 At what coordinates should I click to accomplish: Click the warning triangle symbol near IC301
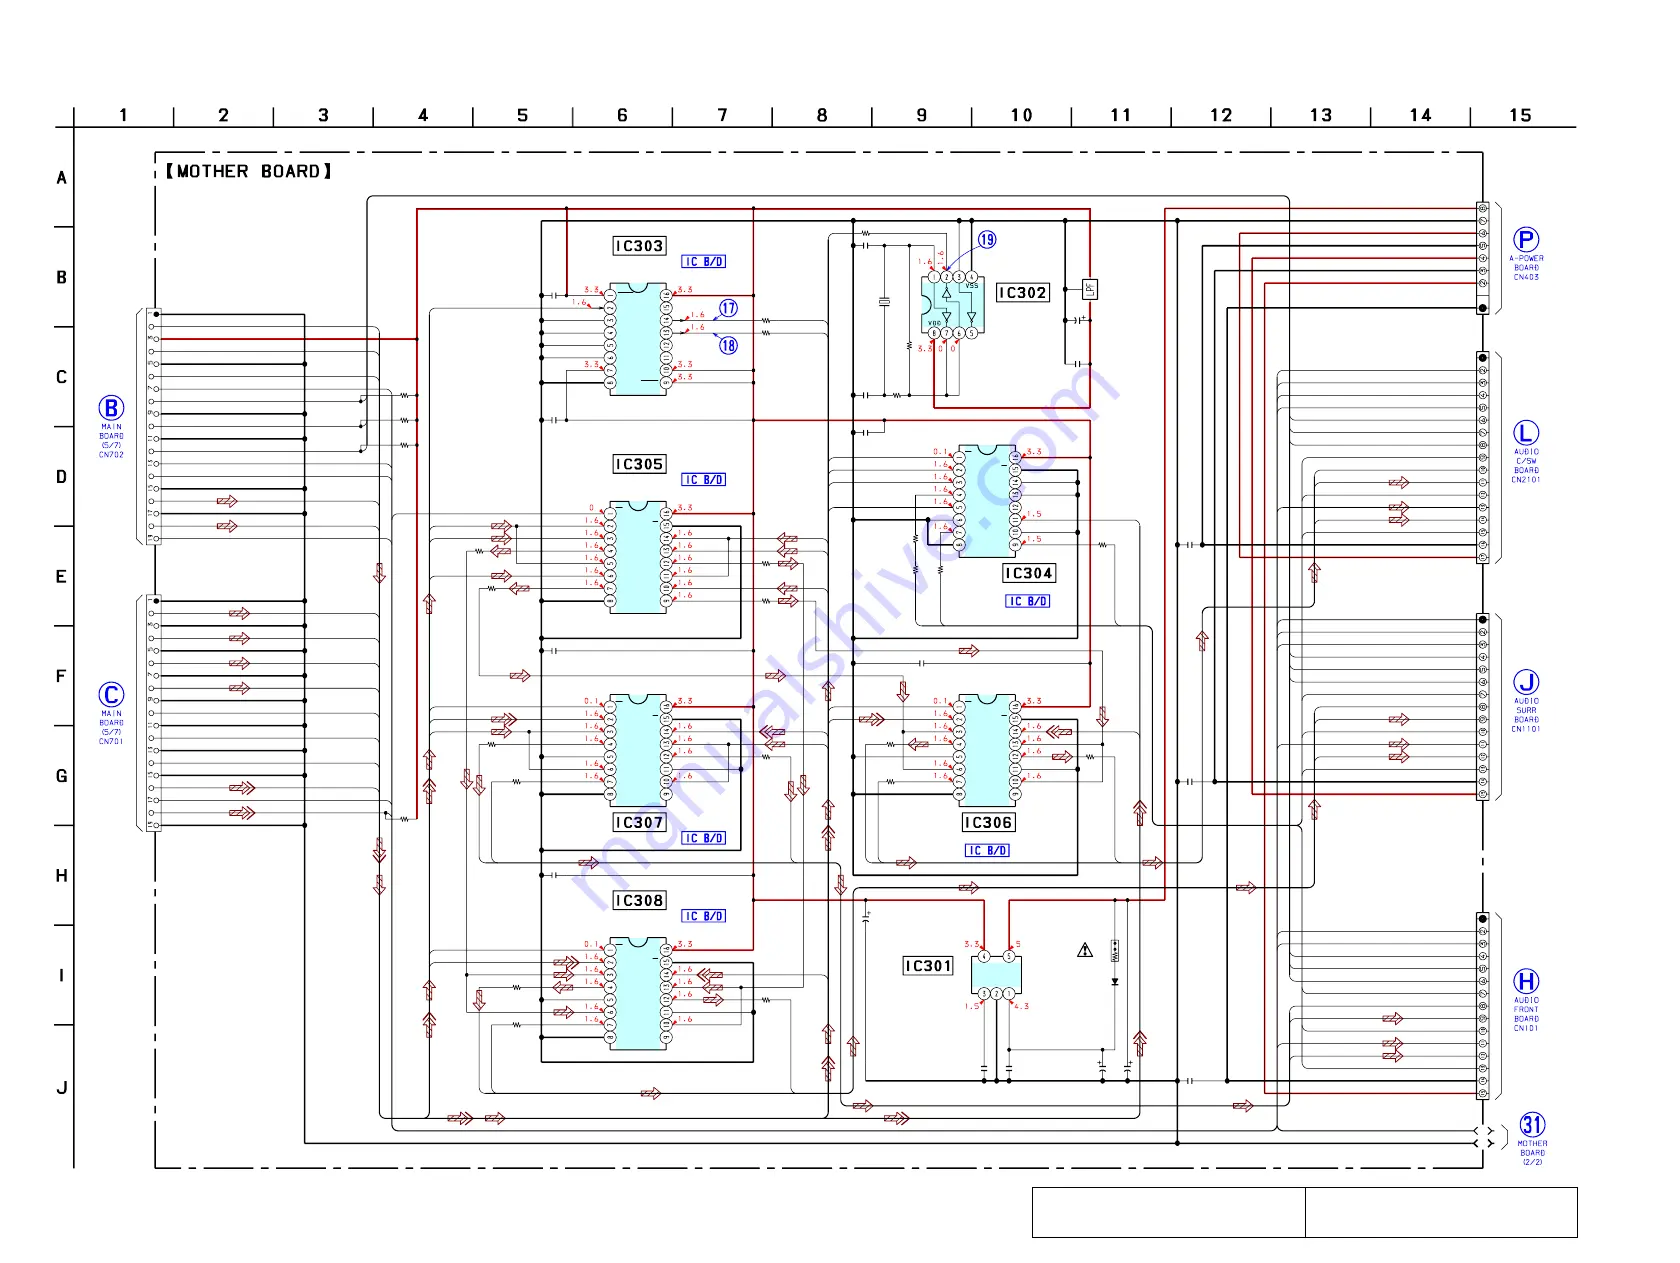point(1085,950)
